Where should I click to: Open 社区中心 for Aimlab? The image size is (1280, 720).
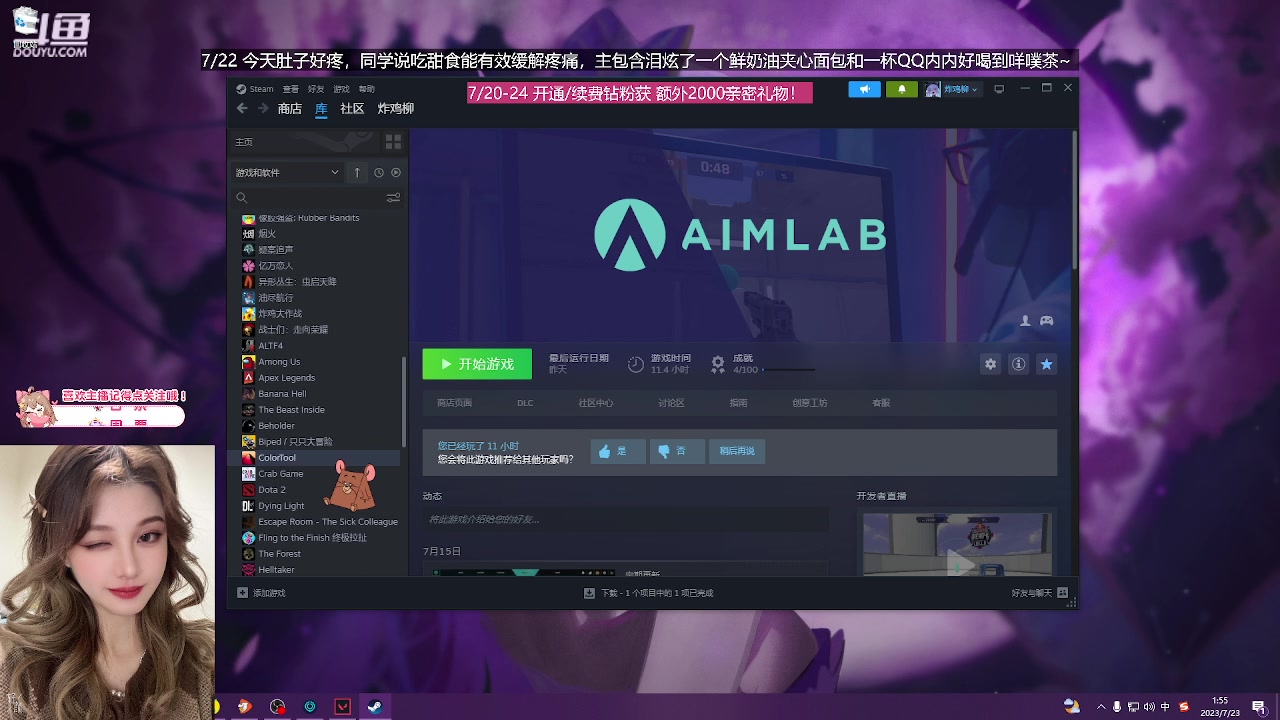pos(596,403)
